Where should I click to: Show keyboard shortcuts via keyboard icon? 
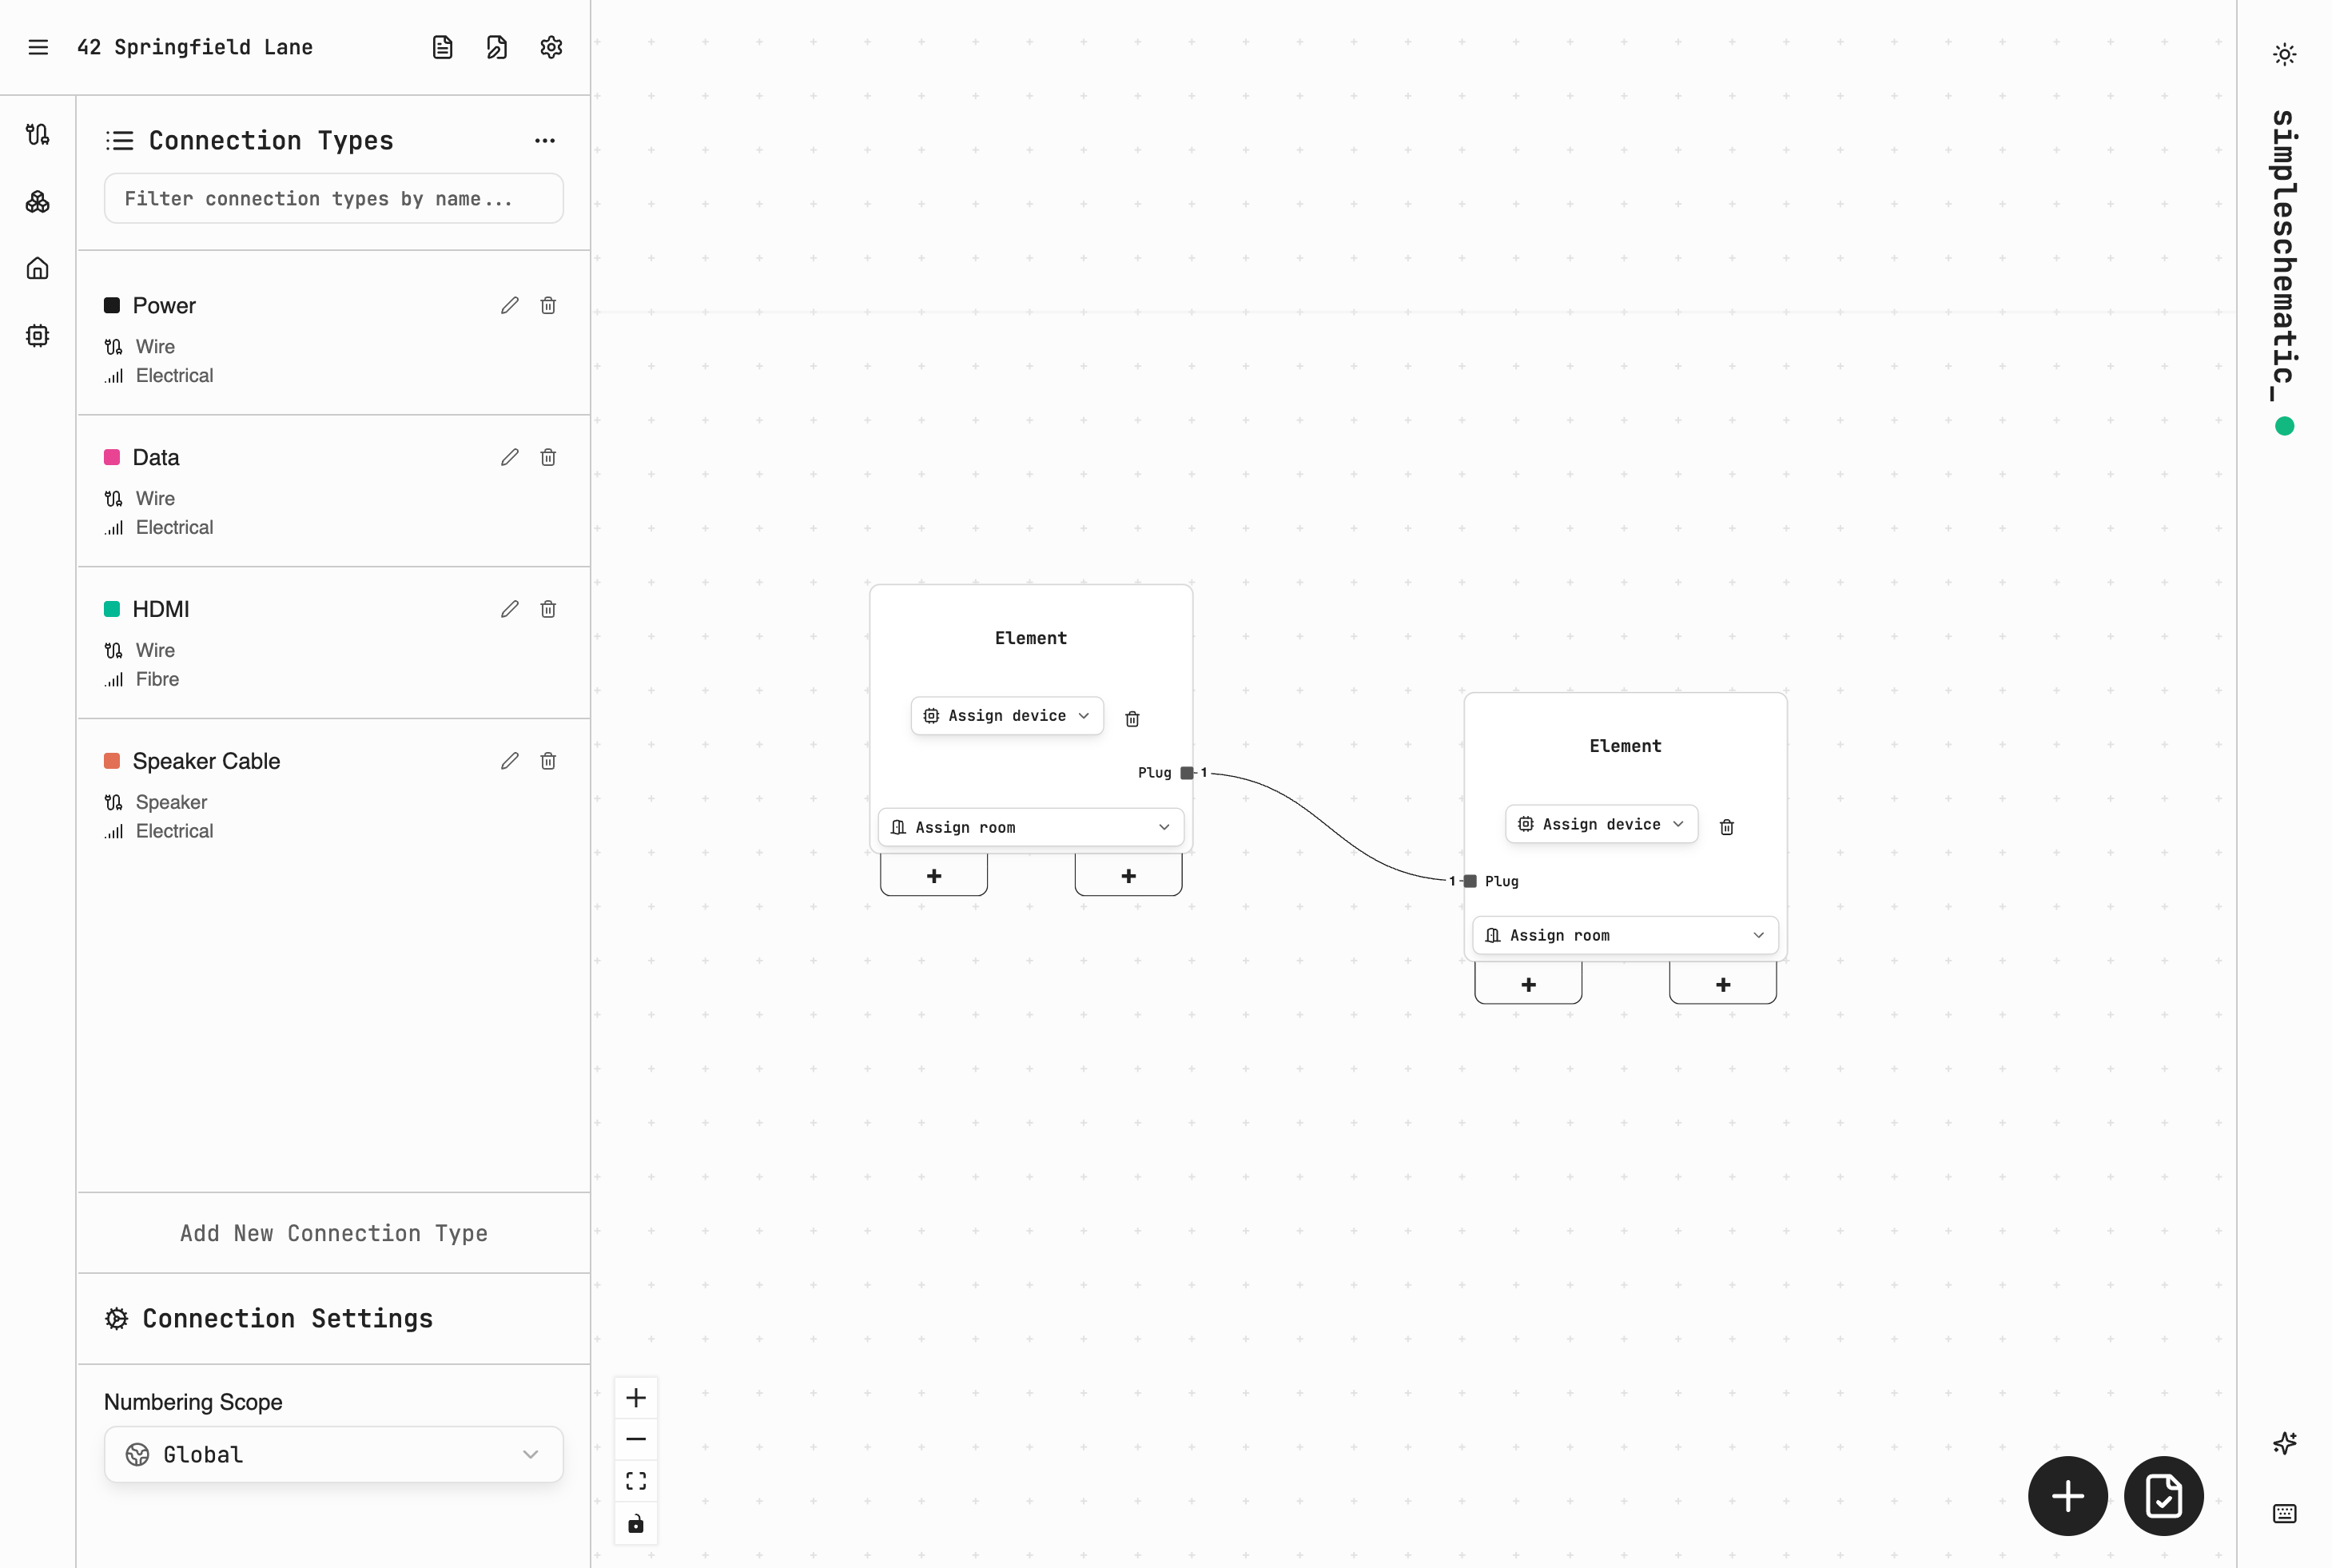(x=2285, y=1513)
